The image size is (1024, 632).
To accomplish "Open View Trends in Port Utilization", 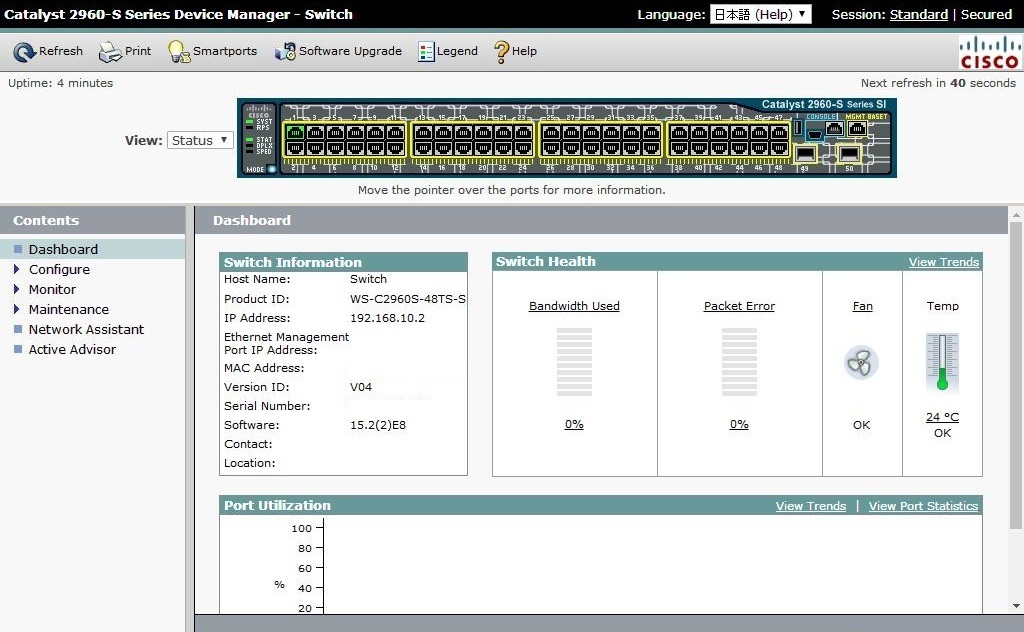I will point(810,506).
